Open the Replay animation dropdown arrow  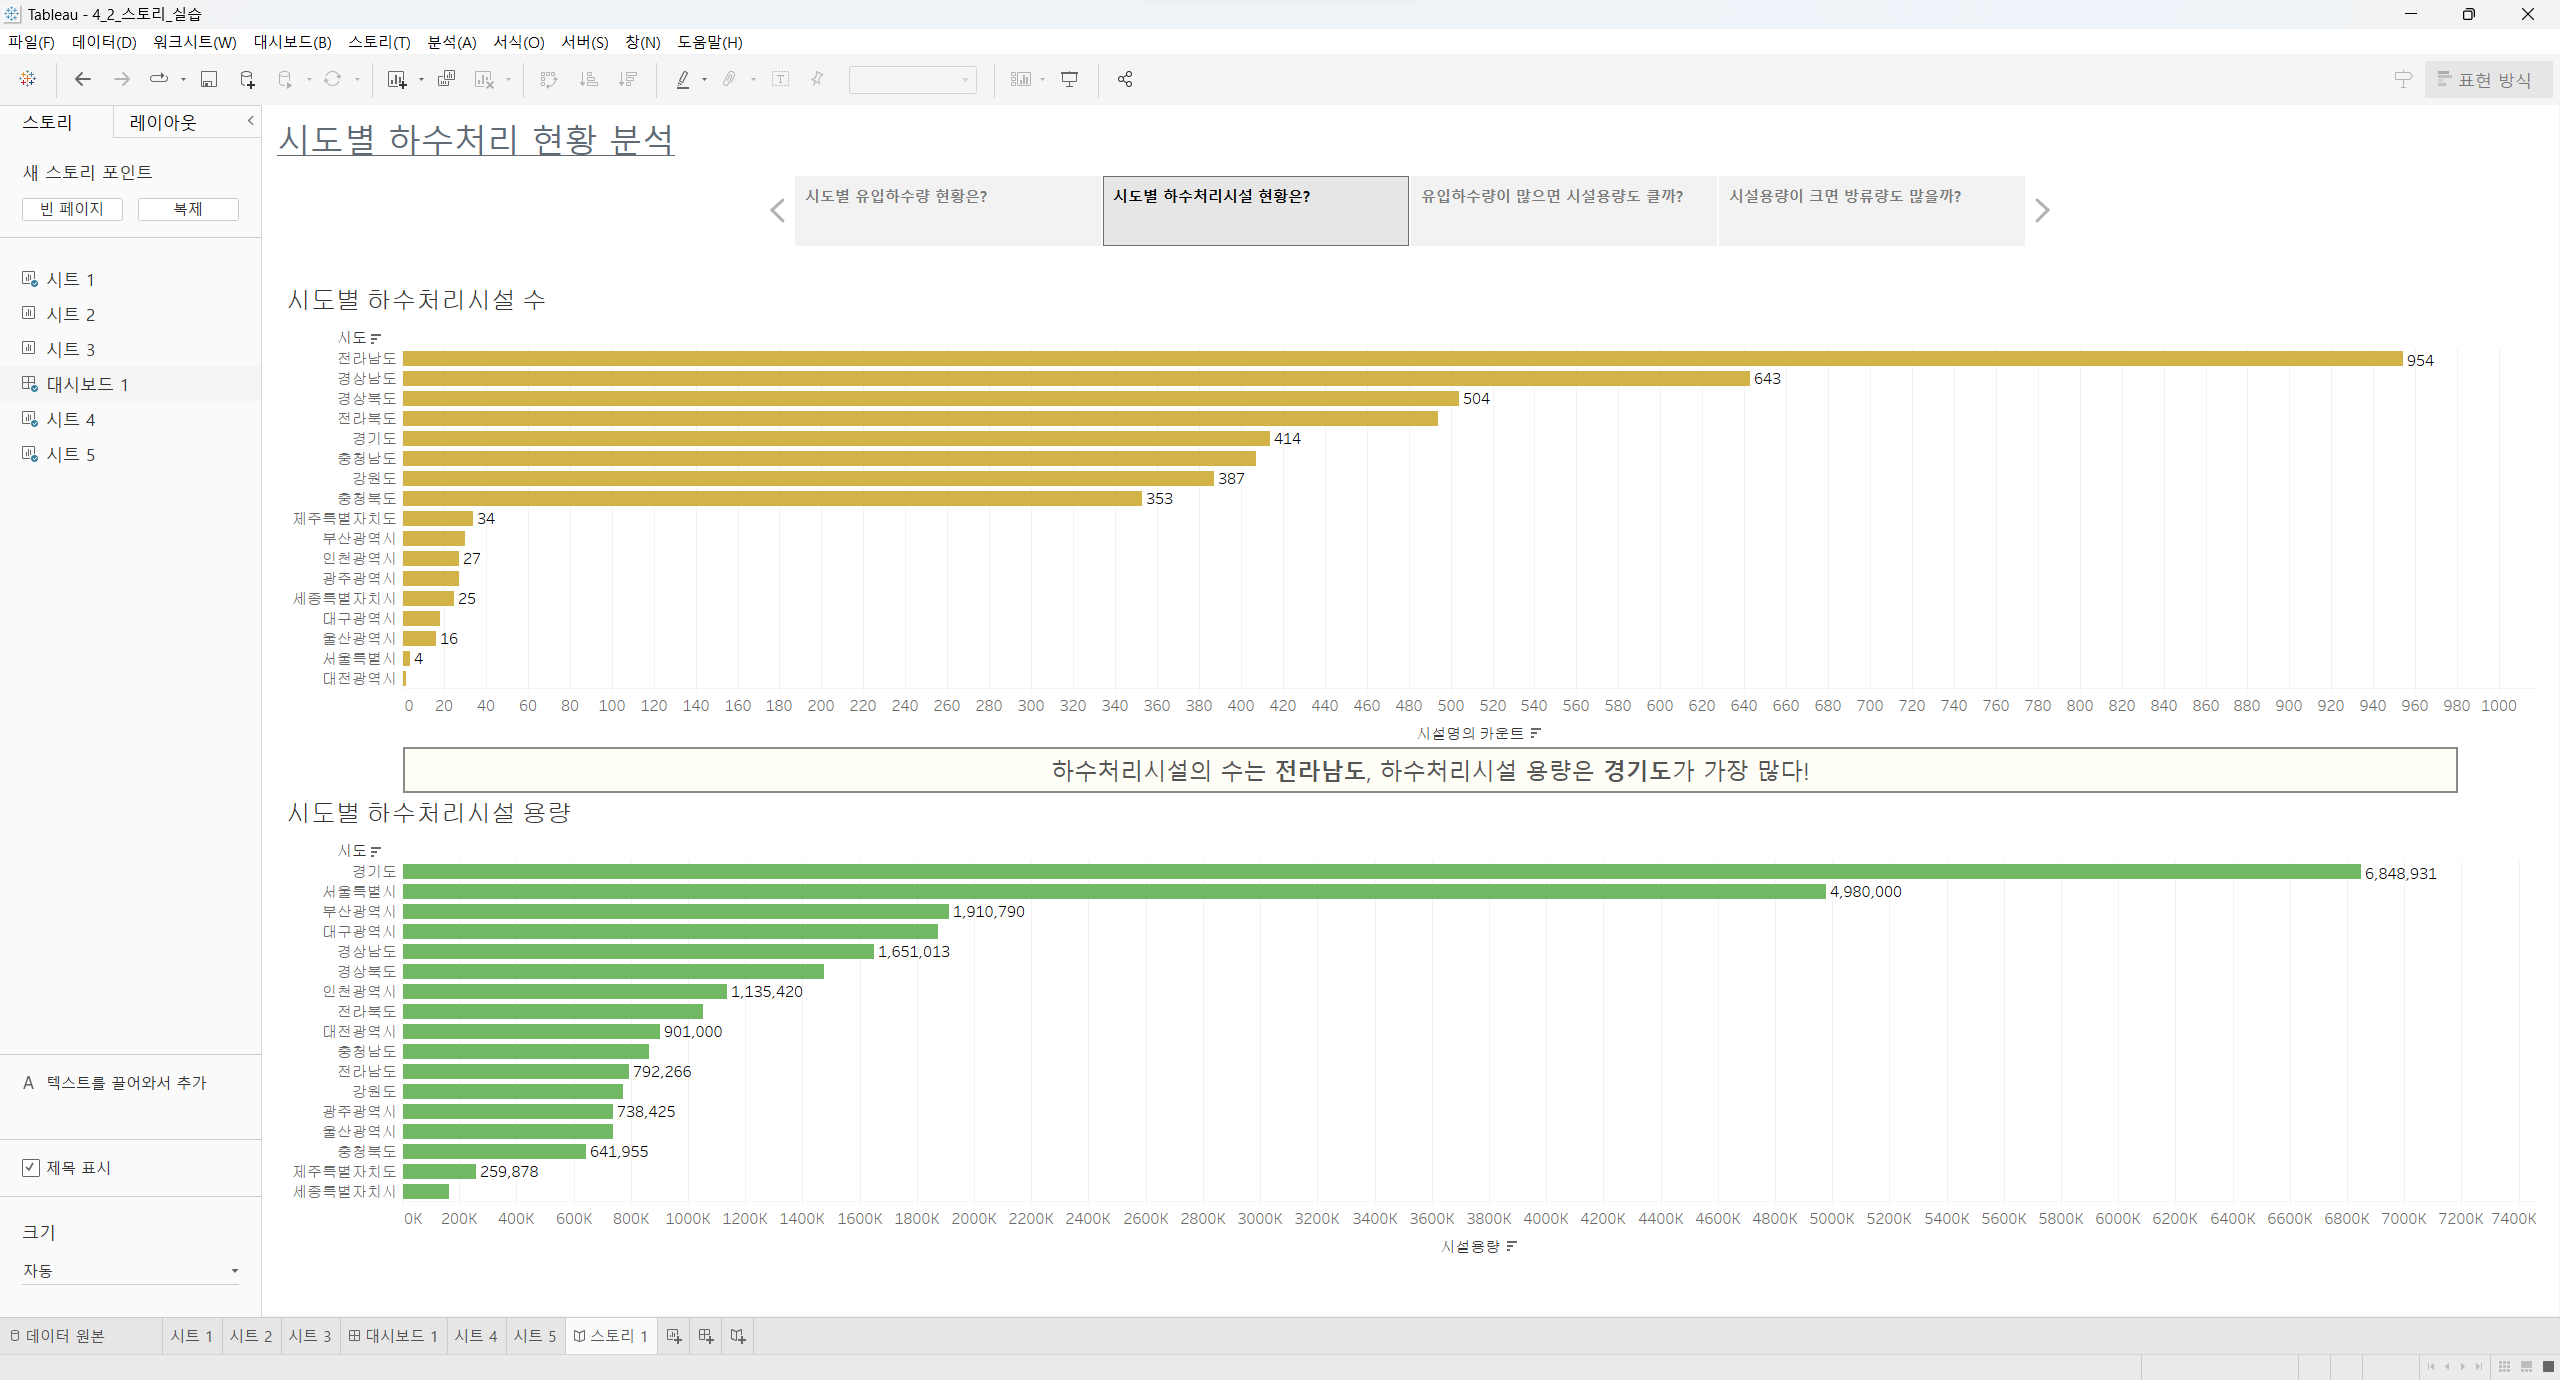(x=183, y=79)
